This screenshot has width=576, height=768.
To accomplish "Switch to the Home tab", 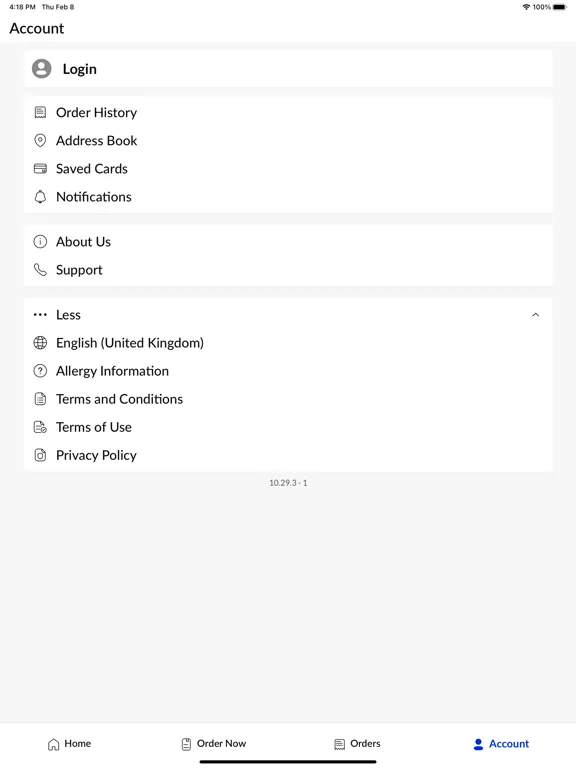I will 69,744.
